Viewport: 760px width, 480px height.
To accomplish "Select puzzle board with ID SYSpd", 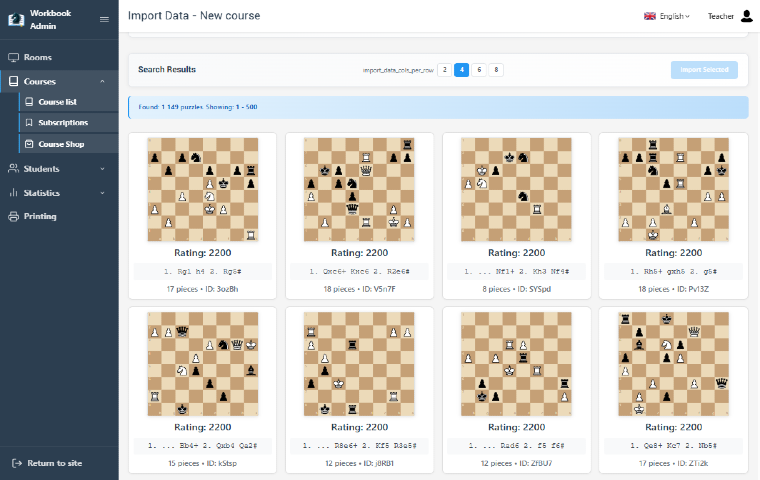I will tap(516, 189).
